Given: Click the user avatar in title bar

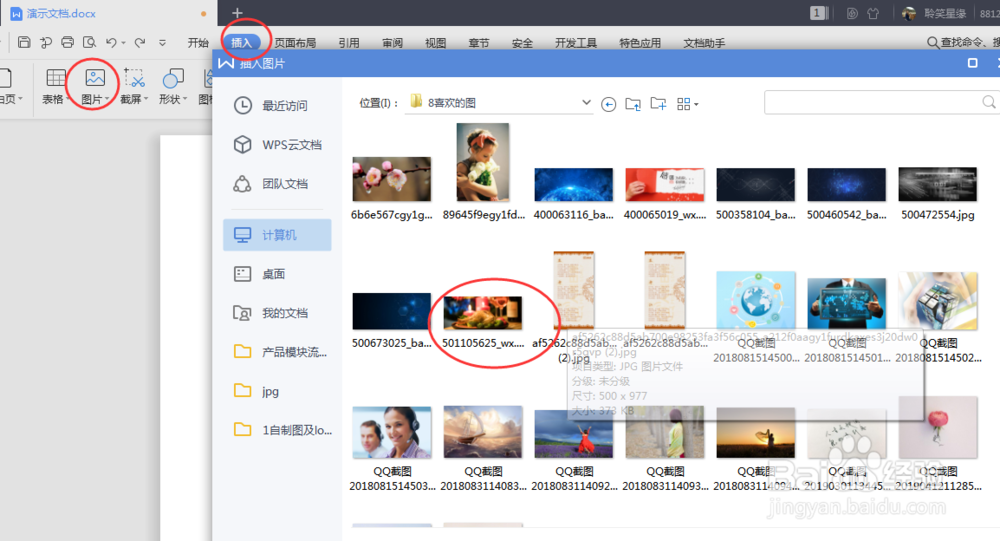Looking at the screenshot, I should click(x=909, y=13).
